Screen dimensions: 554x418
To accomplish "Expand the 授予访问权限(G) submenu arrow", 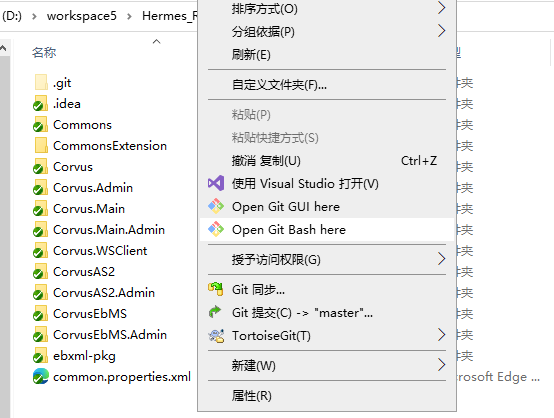I will tap(442, 259).
